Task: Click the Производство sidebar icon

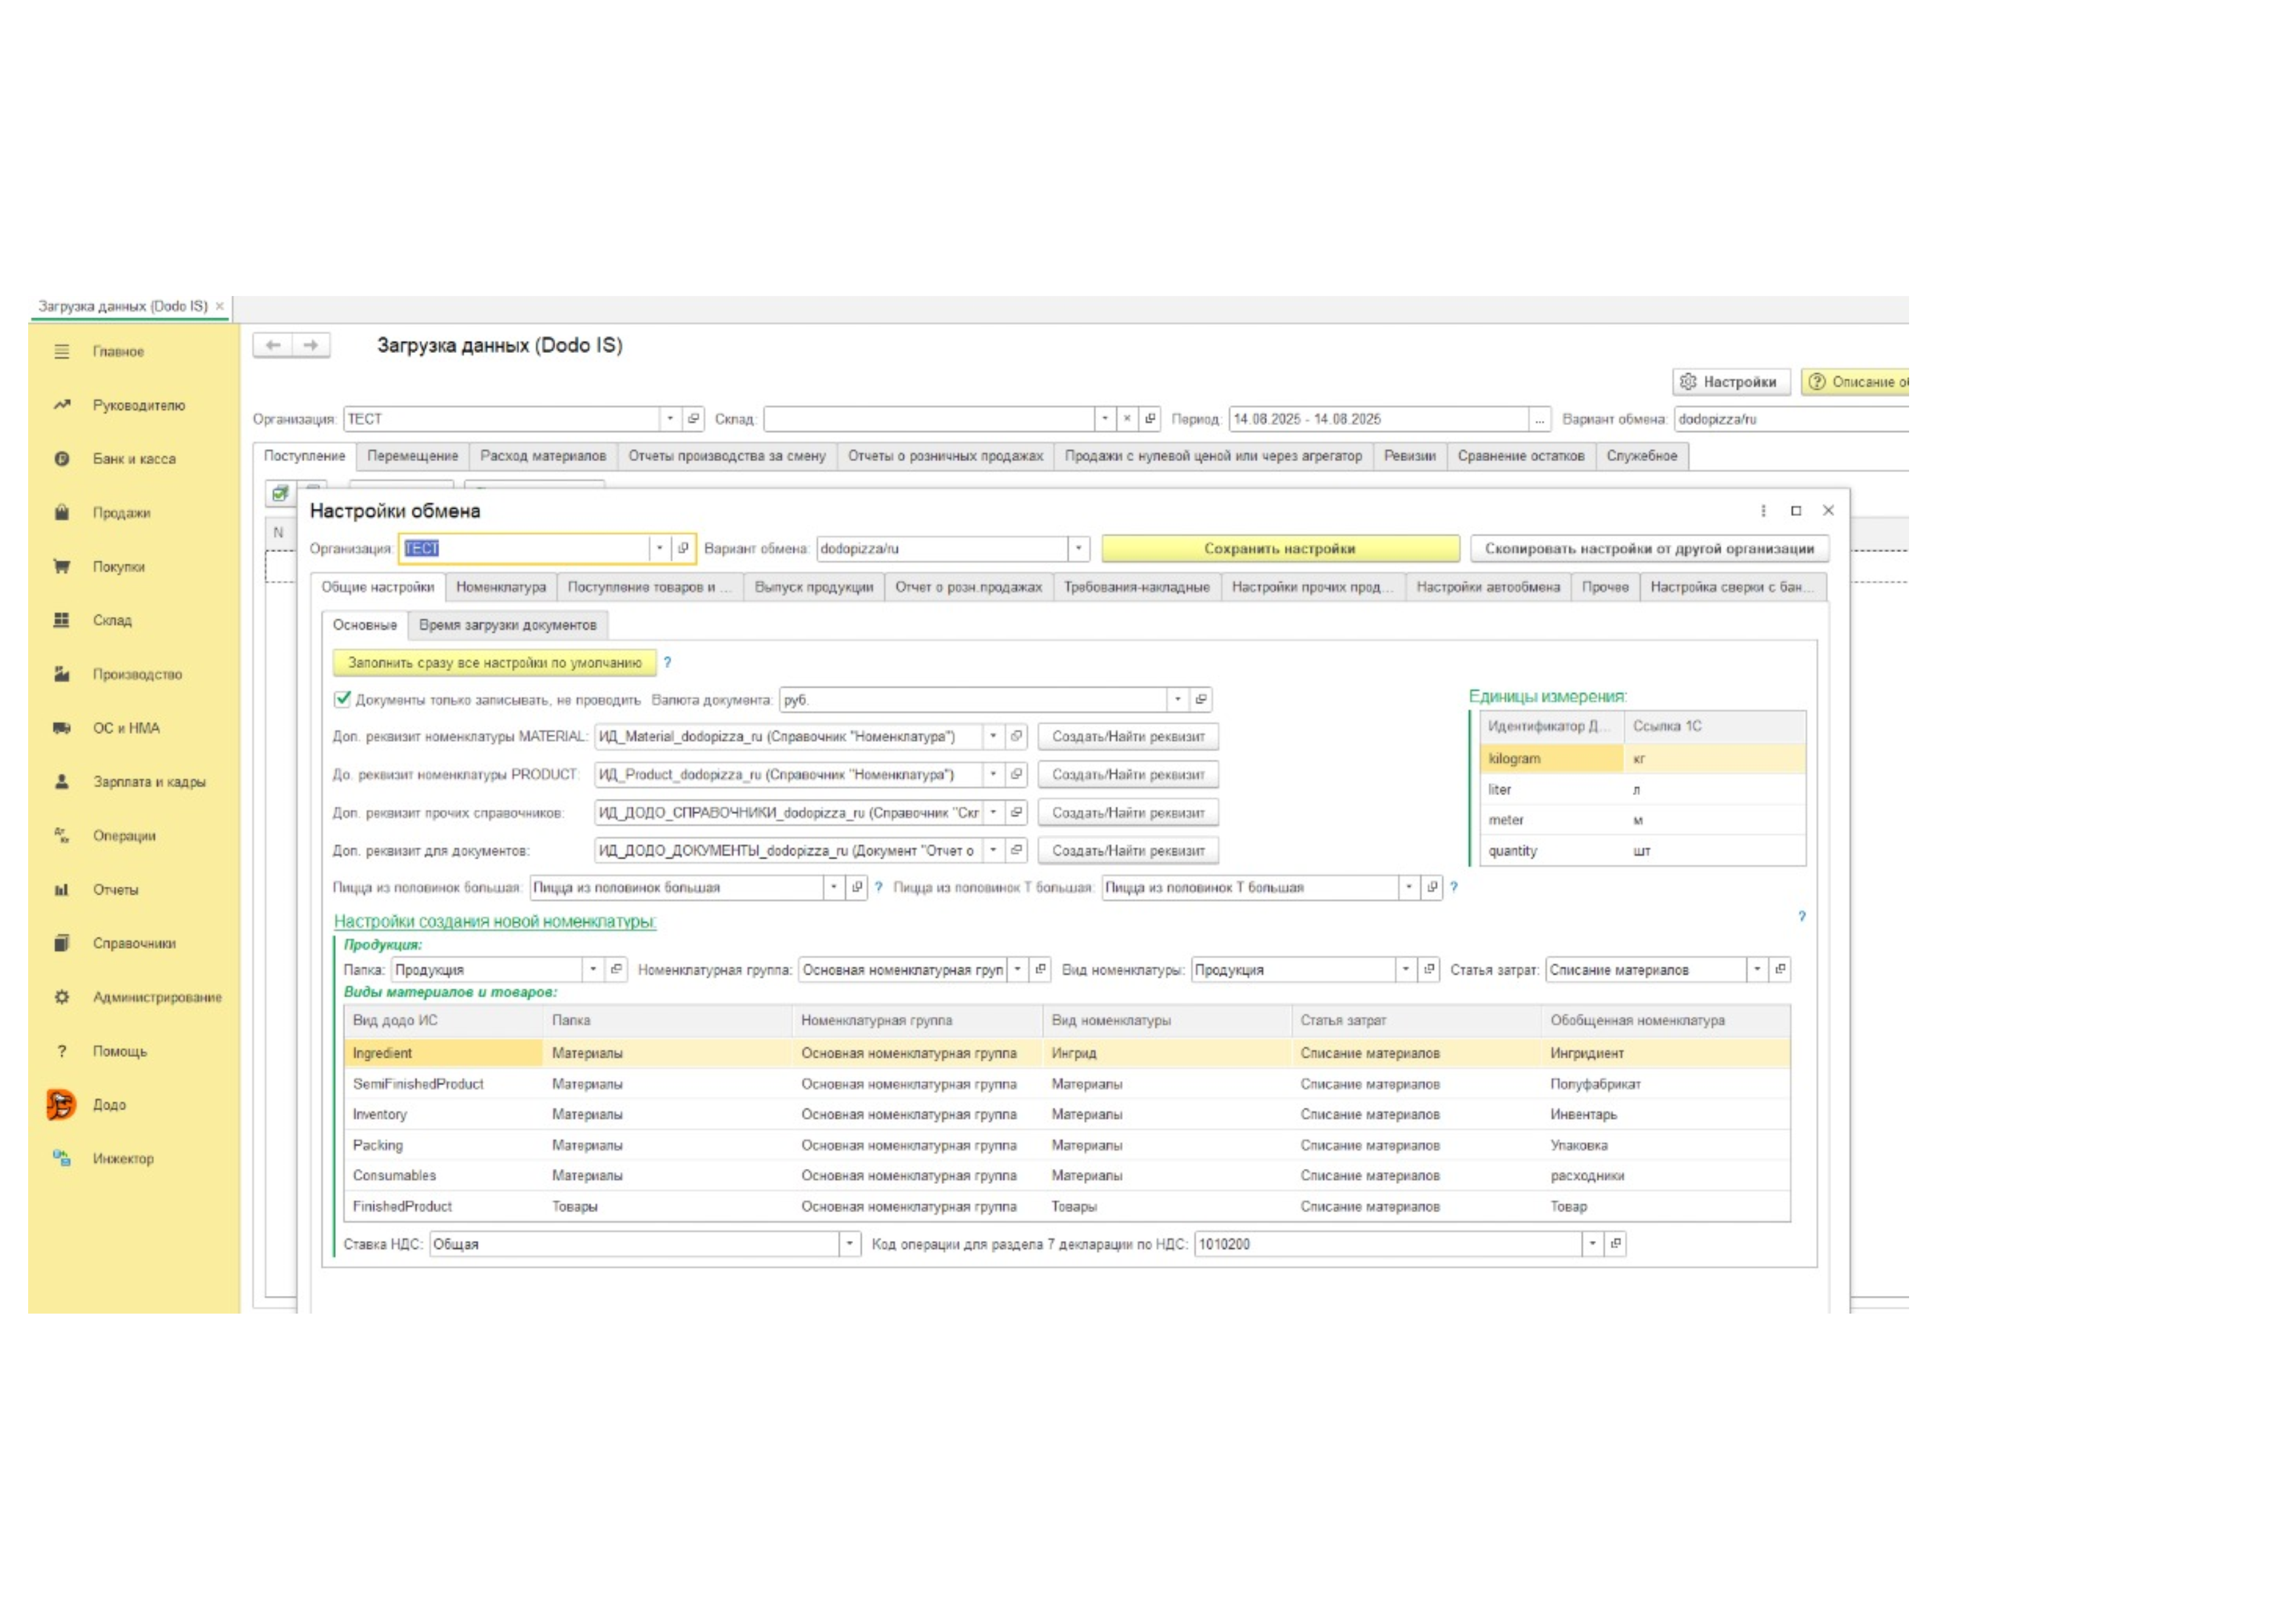Action: [x=62, y=674]
